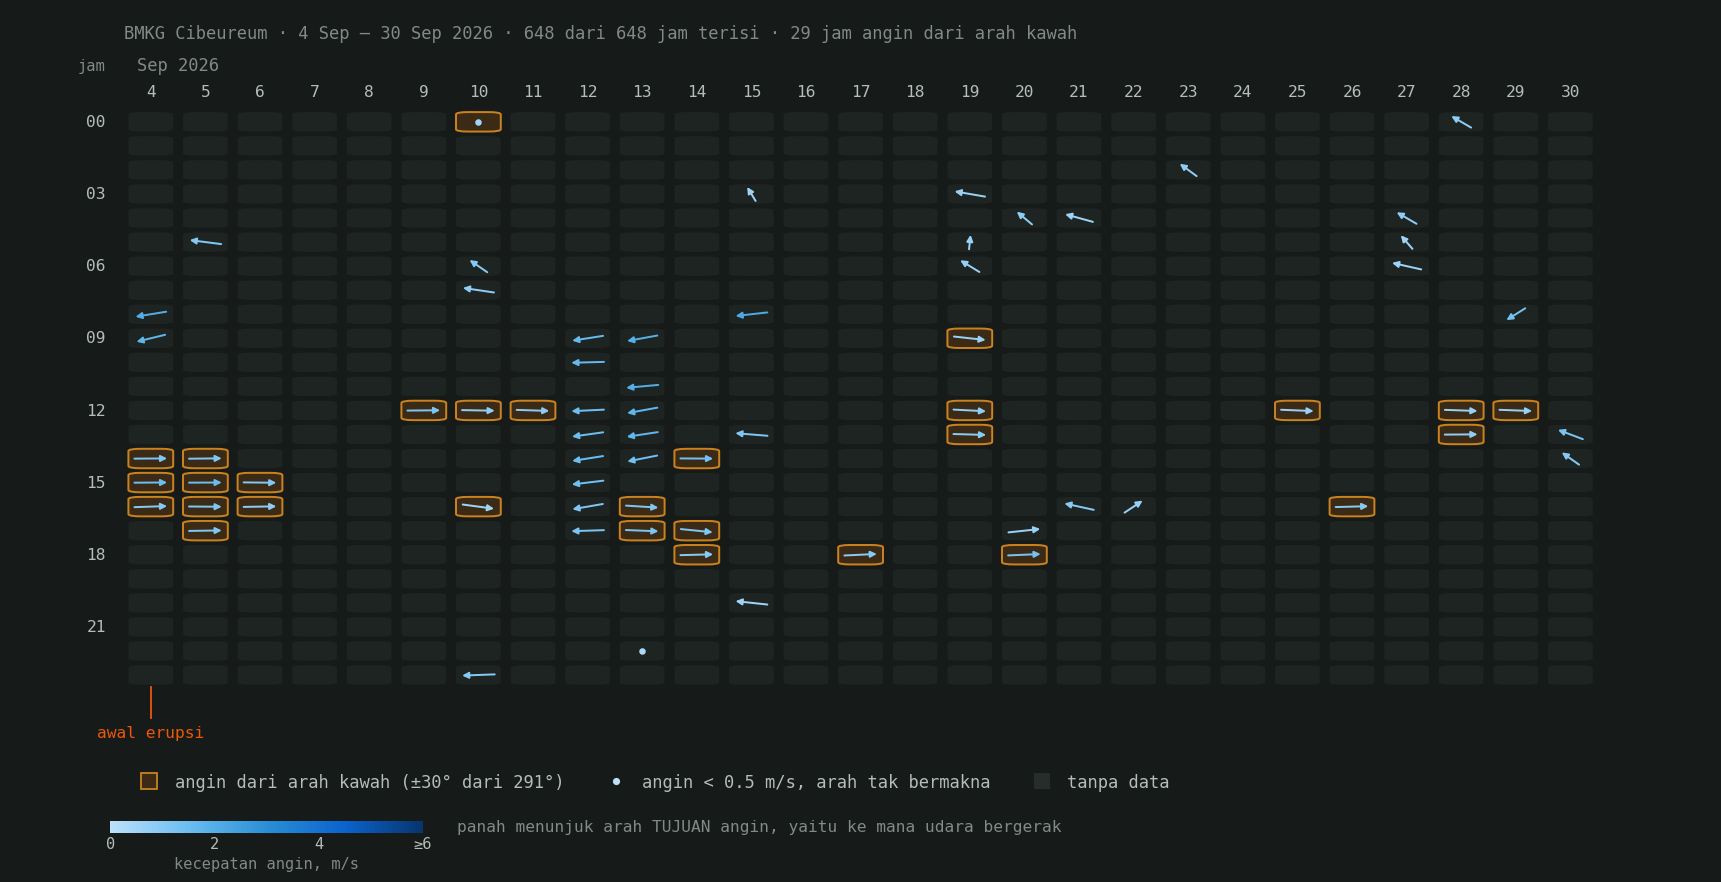Click the orange crater-wind legend square

pyautogui.click(x=149, y=781)
